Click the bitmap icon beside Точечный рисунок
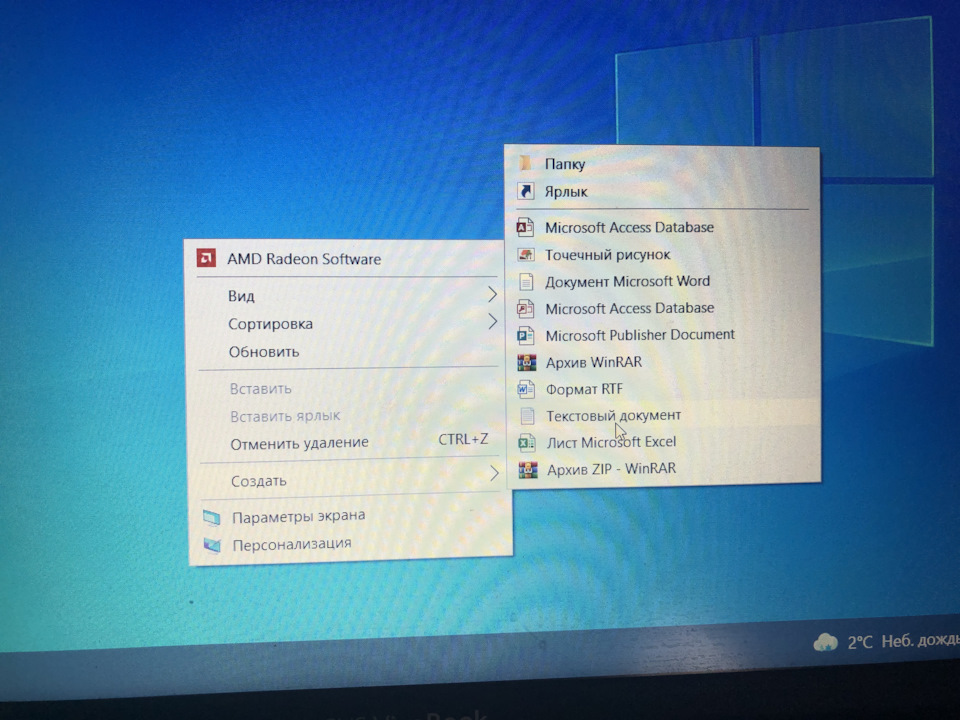Viewport: 960px width, 720px height. tap(525, 254)
